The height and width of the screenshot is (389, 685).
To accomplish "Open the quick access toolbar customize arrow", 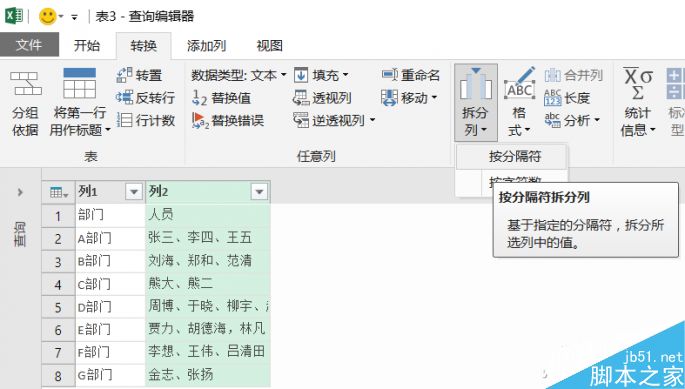I will (x=74, y=17).
